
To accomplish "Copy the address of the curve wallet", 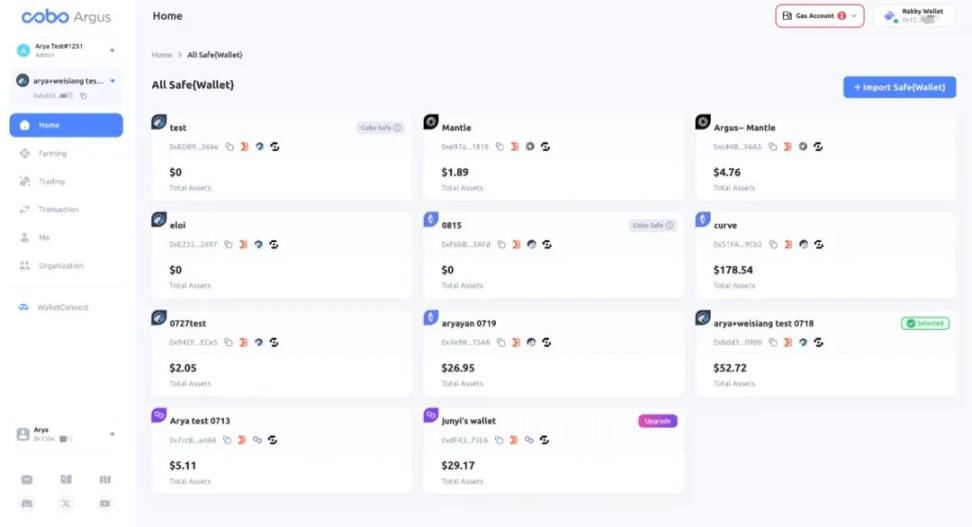I will coord(773,245).
